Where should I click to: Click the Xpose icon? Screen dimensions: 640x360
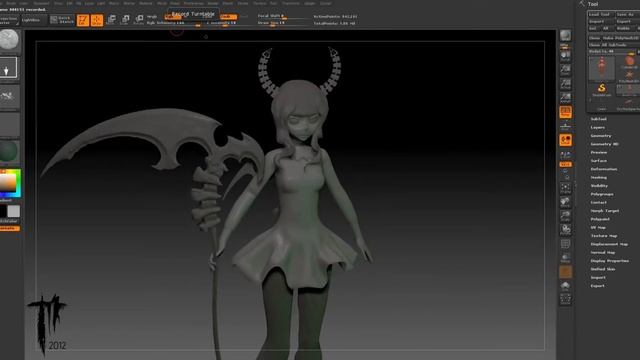click(565, 300)
